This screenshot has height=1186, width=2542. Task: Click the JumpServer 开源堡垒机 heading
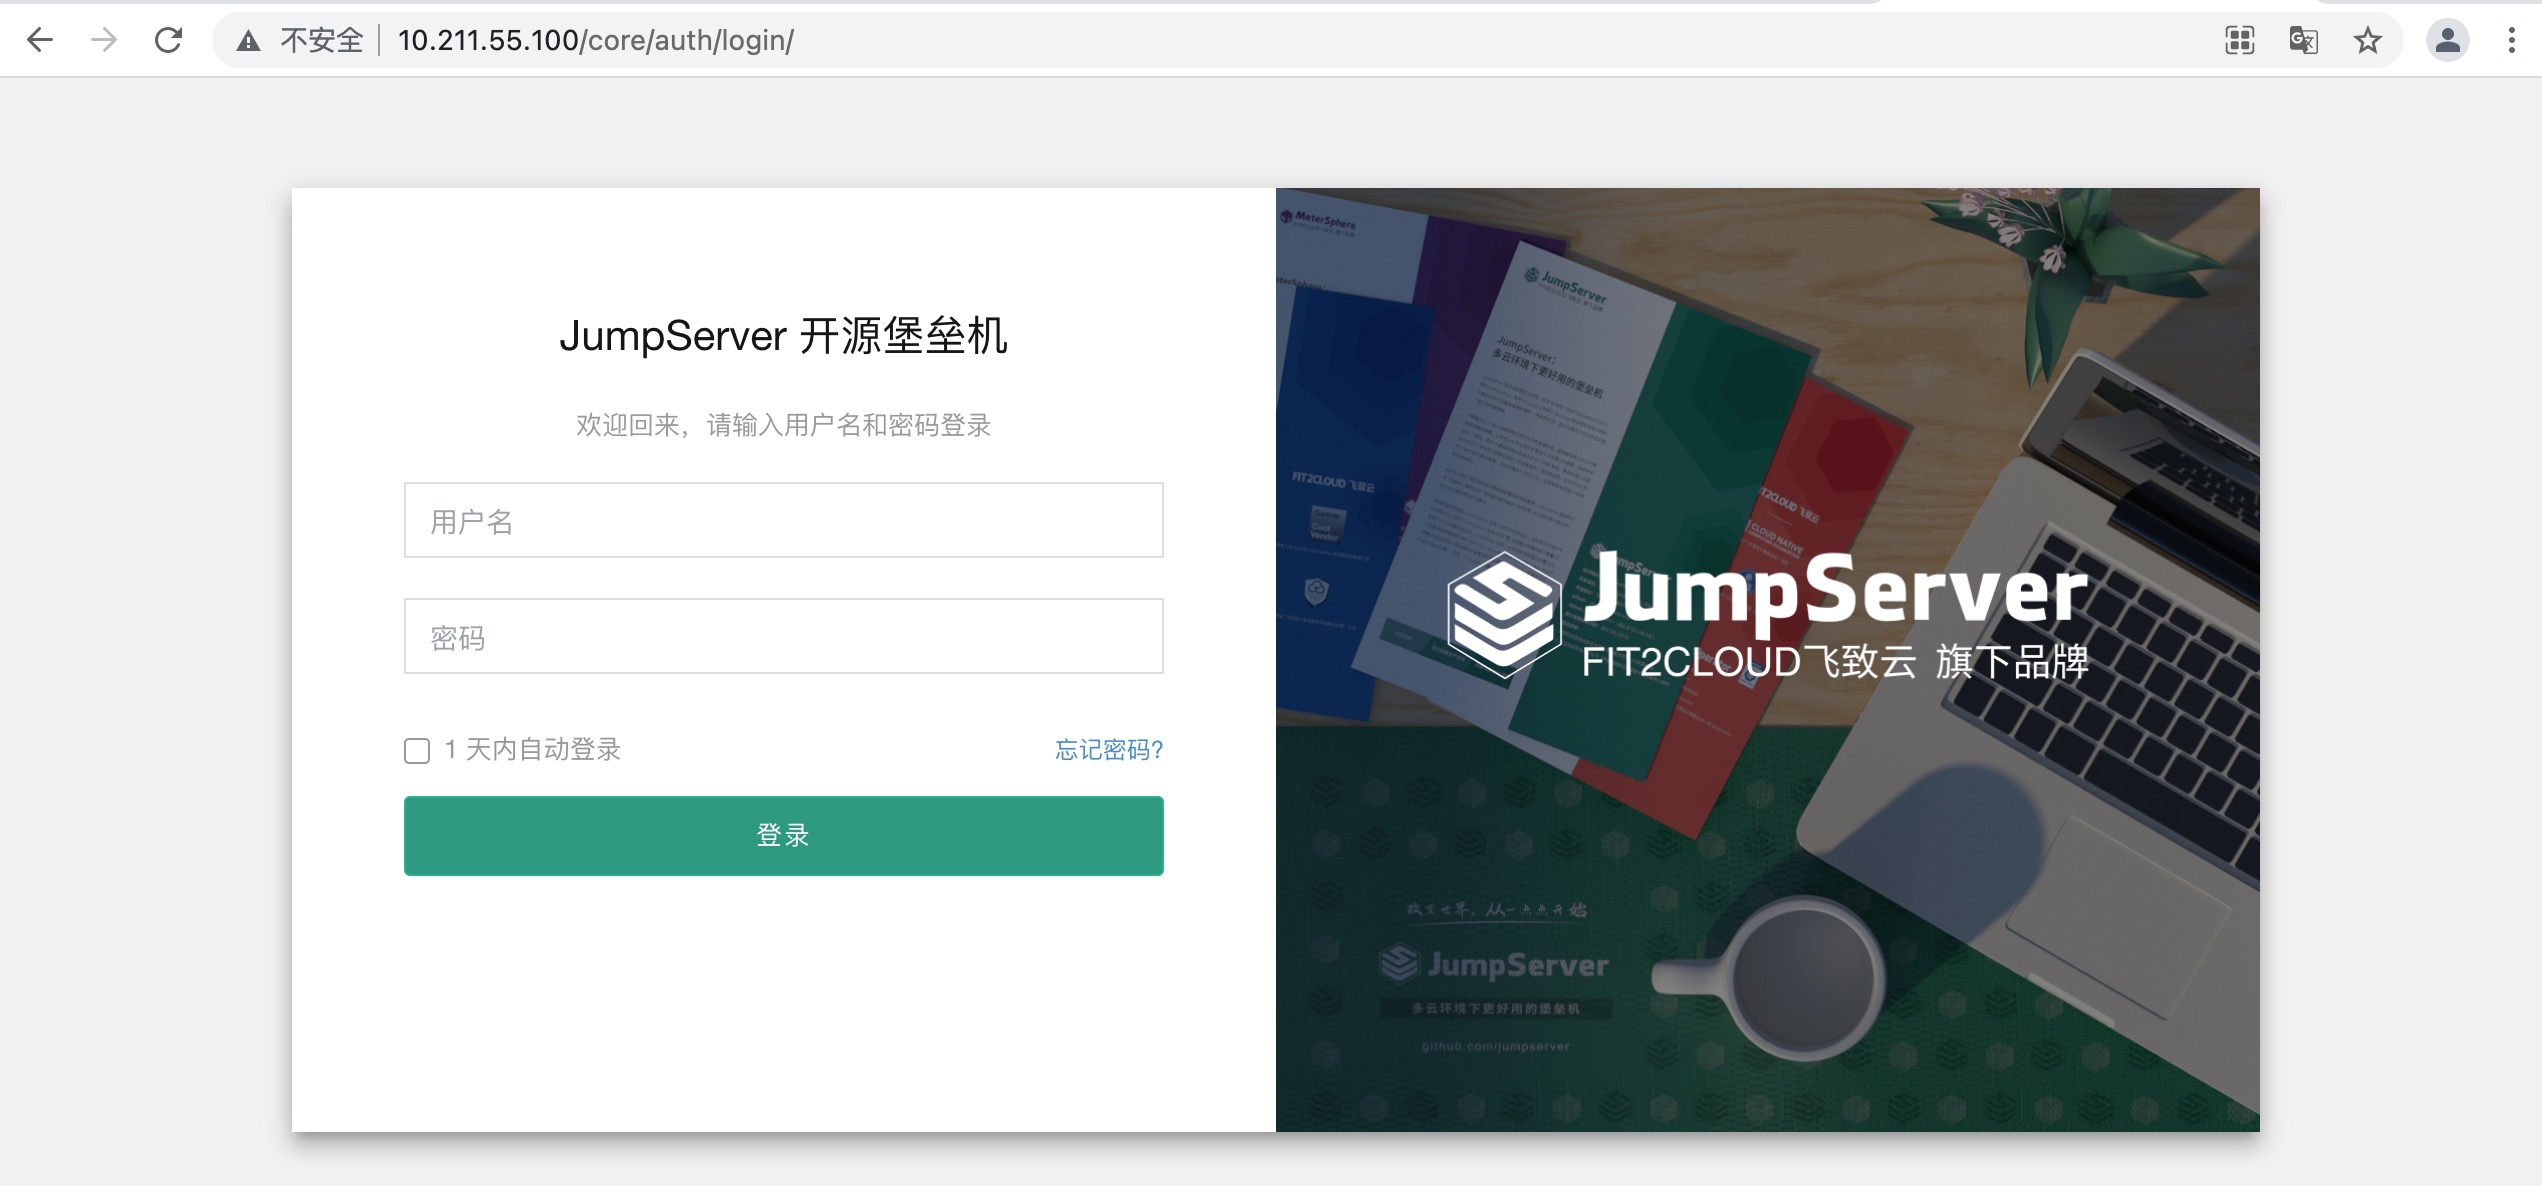tap(783, 335)
